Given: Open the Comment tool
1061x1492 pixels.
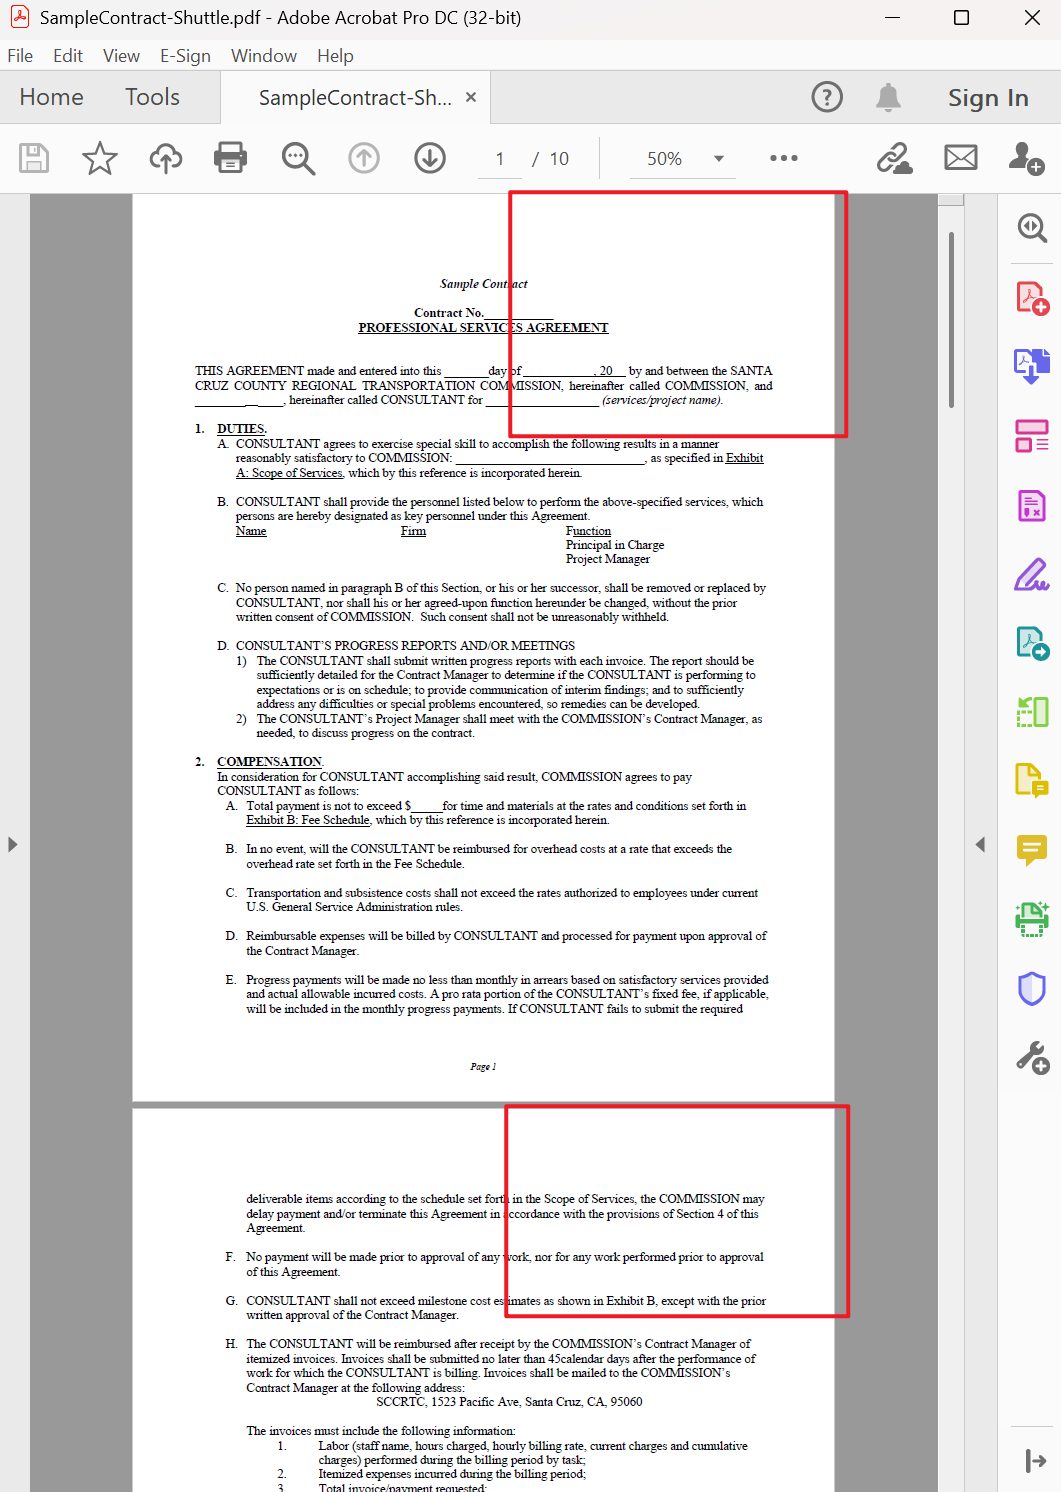Looking at the screenshot, I should coord(1032,851).
